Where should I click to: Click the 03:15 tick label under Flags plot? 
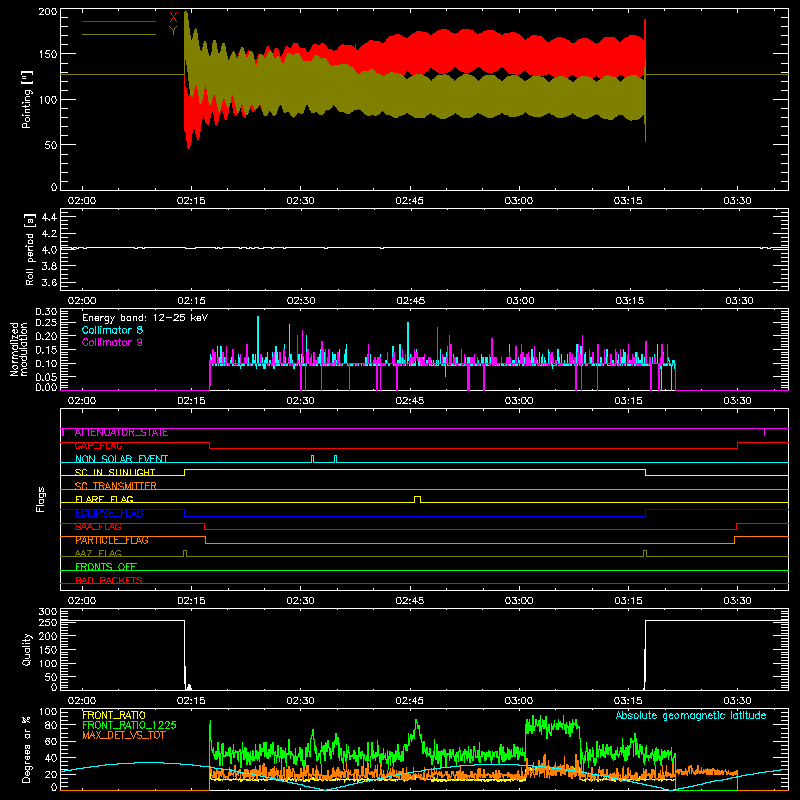pos(628,601)
